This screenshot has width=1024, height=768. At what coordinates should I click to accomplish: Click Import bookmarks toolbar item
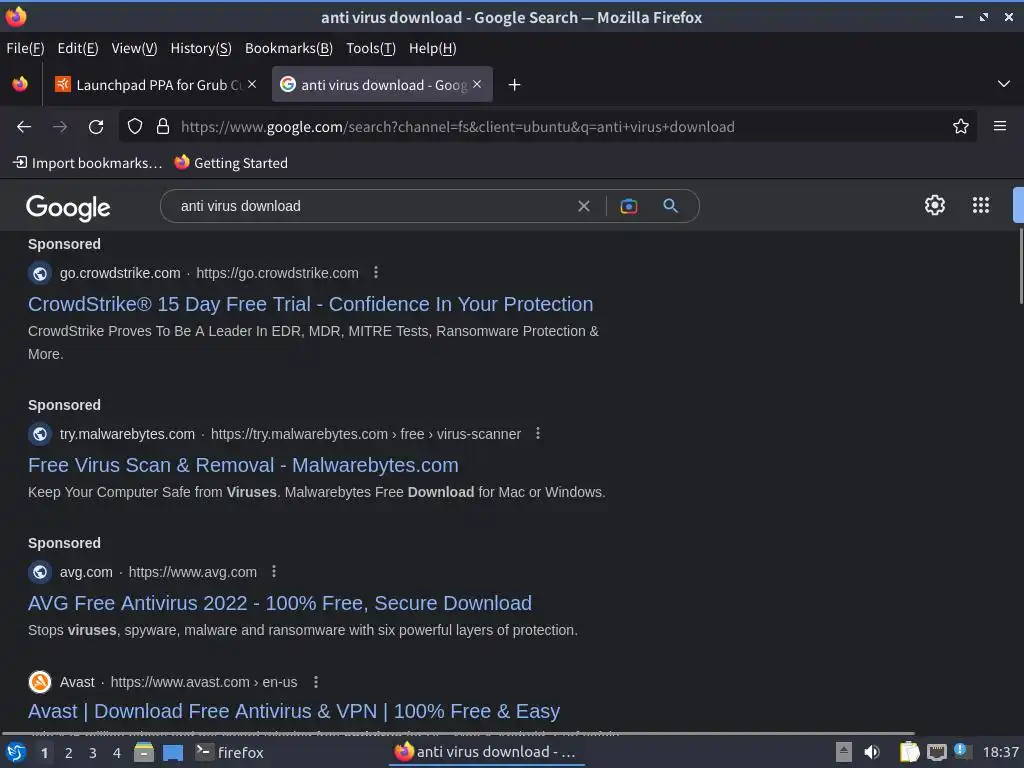(x=88, y=163)
